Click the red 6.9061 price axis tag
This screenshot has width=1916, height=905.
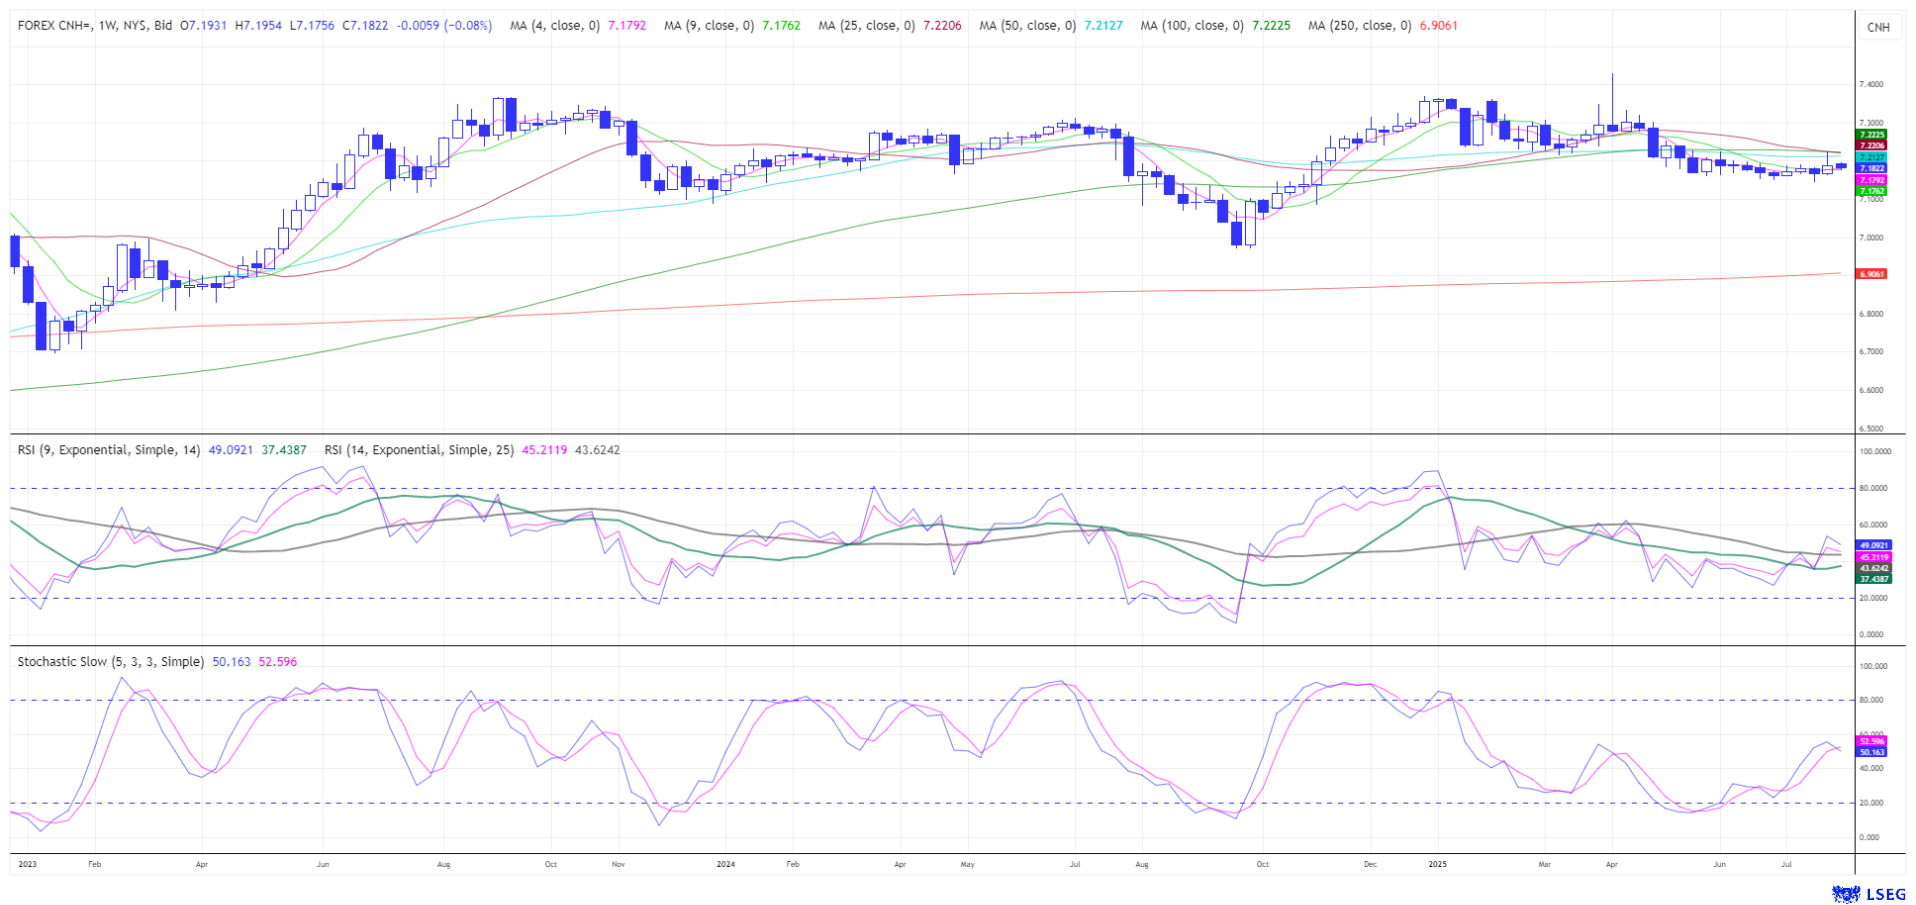point(1871,274)
